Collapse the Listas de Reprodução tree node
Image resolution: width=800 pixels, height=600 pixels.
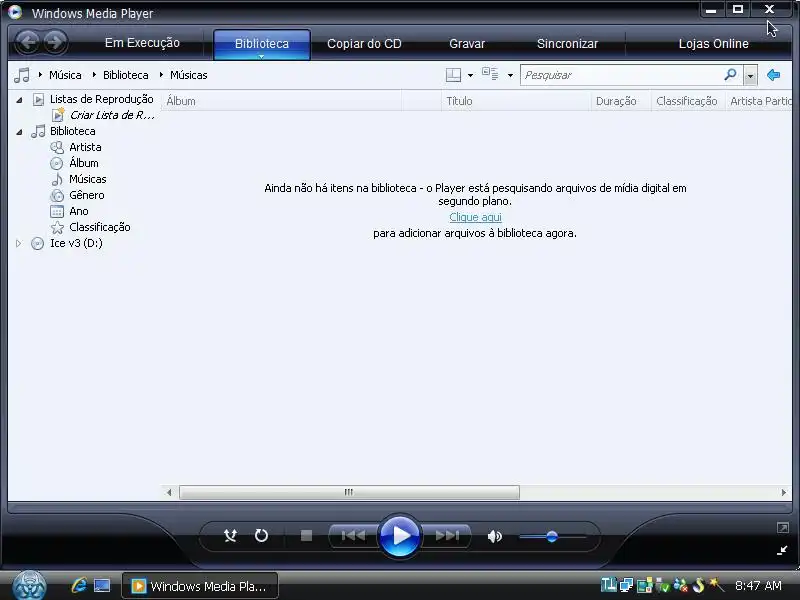[x=19, y=100]
